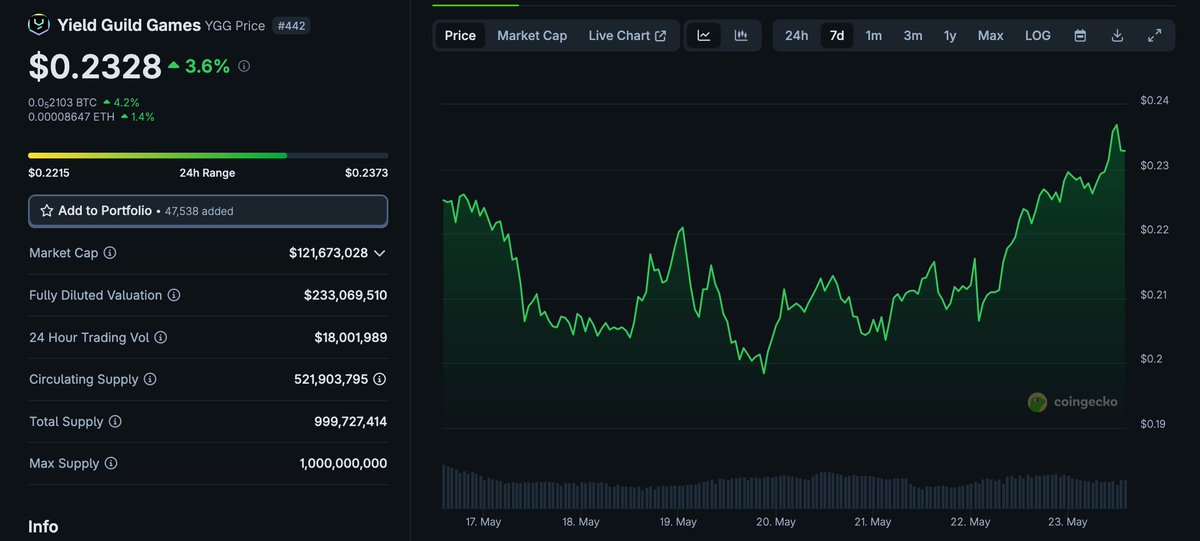Screen dimensions: 1200x541
Task: Click the 47,538 added text
Action: 199,211
